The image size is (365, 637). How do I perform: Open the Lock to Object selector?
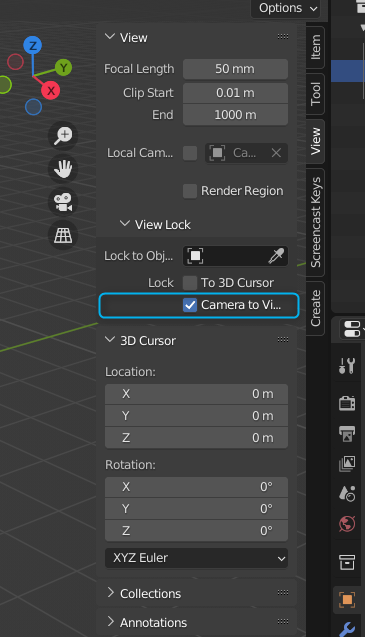click(x=235, y=256)
